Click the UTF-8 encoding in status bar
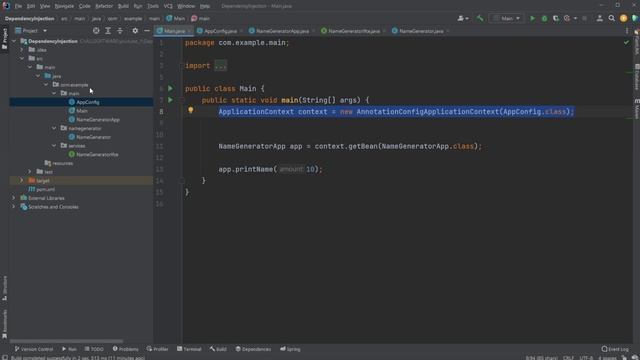Image resolution: width=640 pixels, height=360 pixels. pyautogui.click(x=586, y=358)
